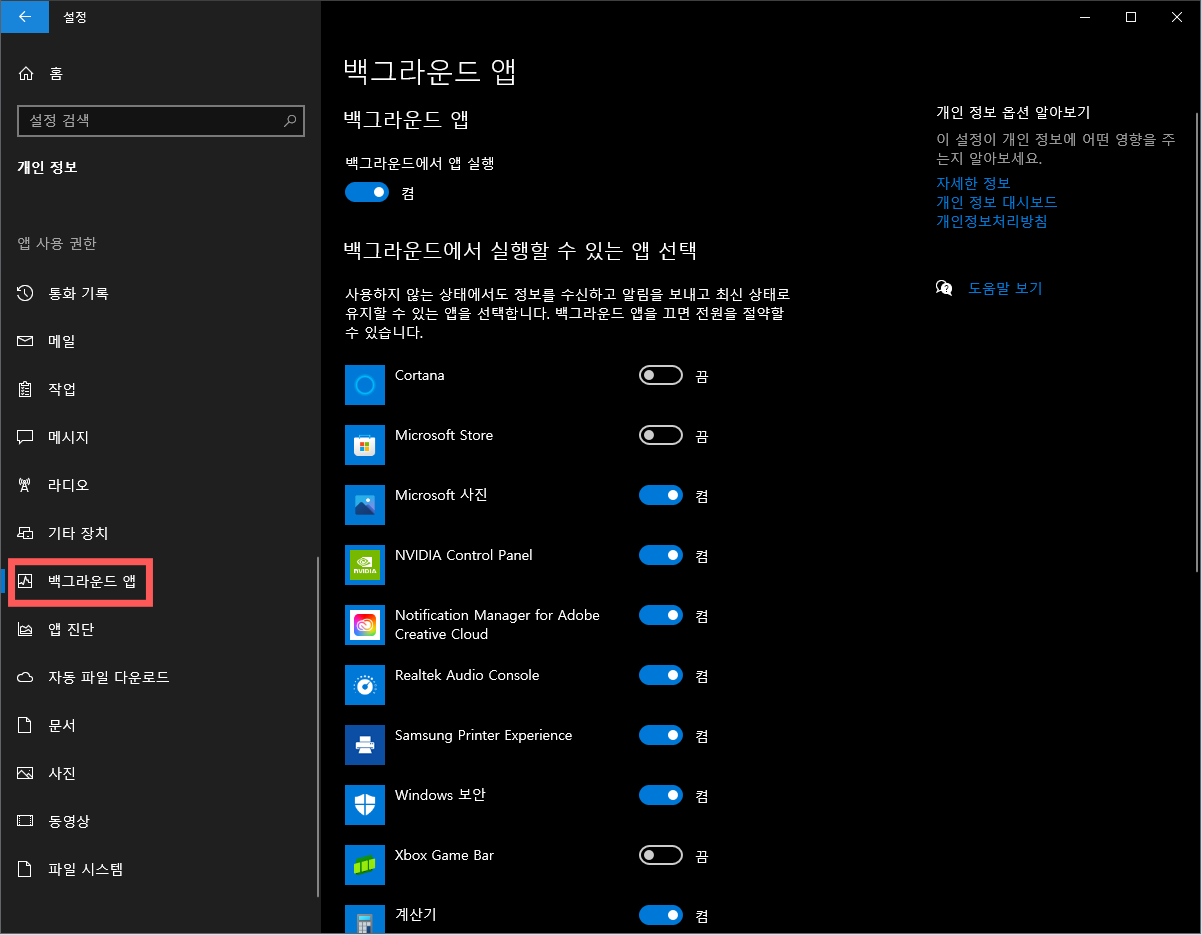Click the email envelope icon
Screen dimensions: 1202x935
click(26, 341)
